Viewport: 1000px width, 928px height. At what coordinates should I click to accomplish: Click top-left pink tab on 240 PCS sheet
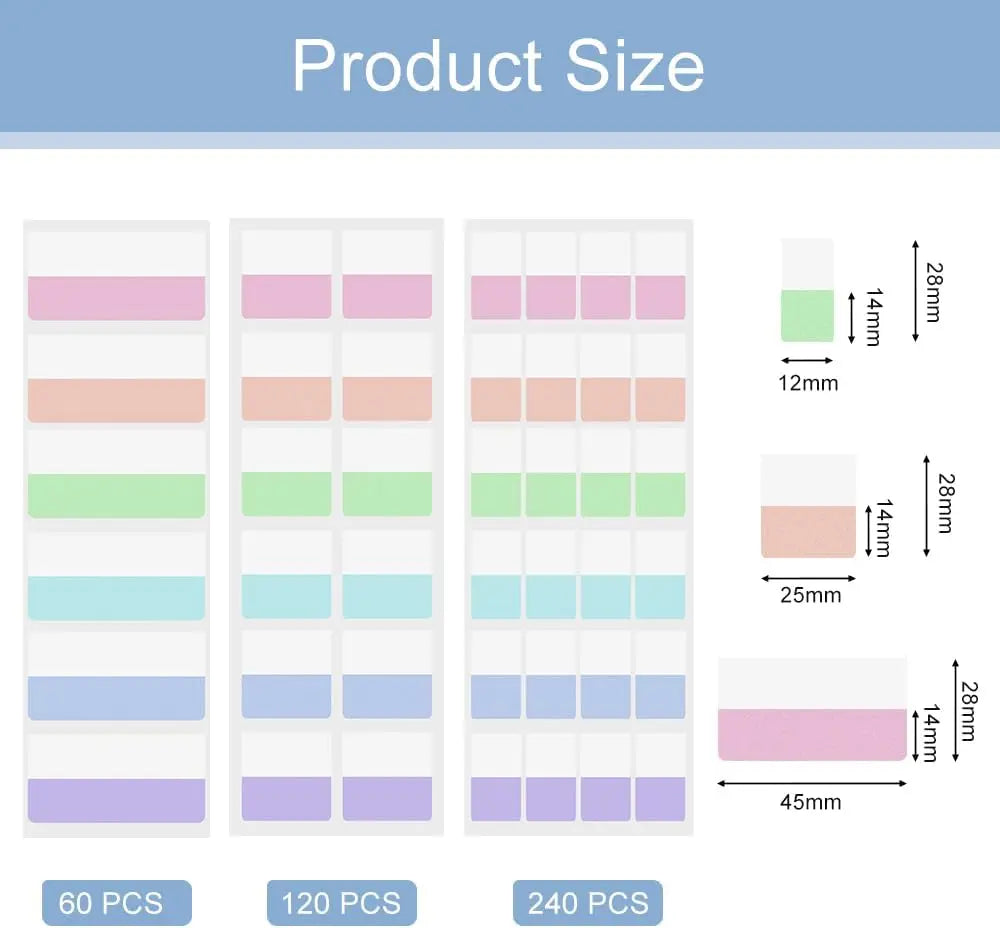pyautogui.click(x=496, y=297)
